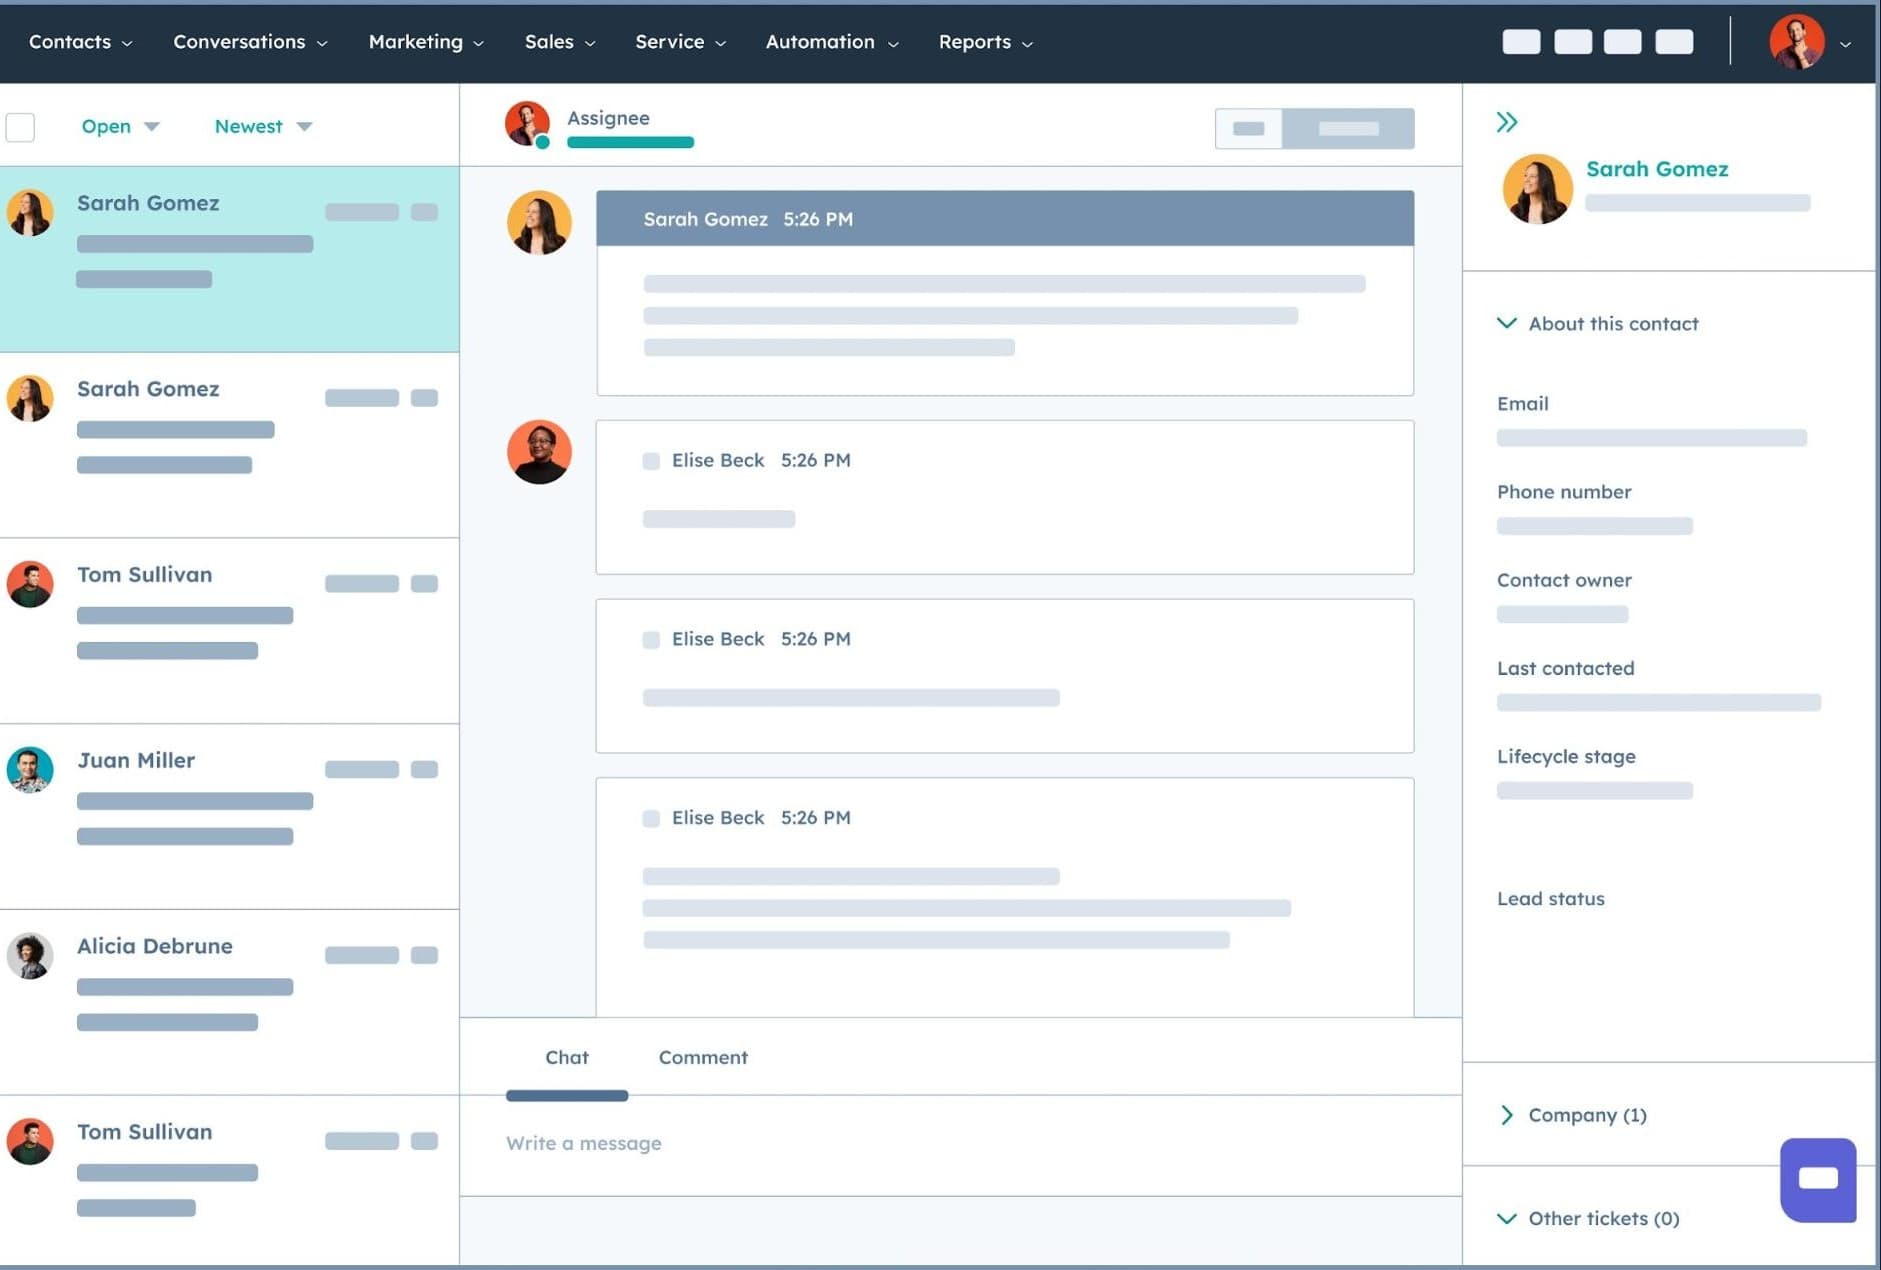Open the Conversations menu
The height and width of the screenshot is (1270, 1881).
(x=250, y=42)
